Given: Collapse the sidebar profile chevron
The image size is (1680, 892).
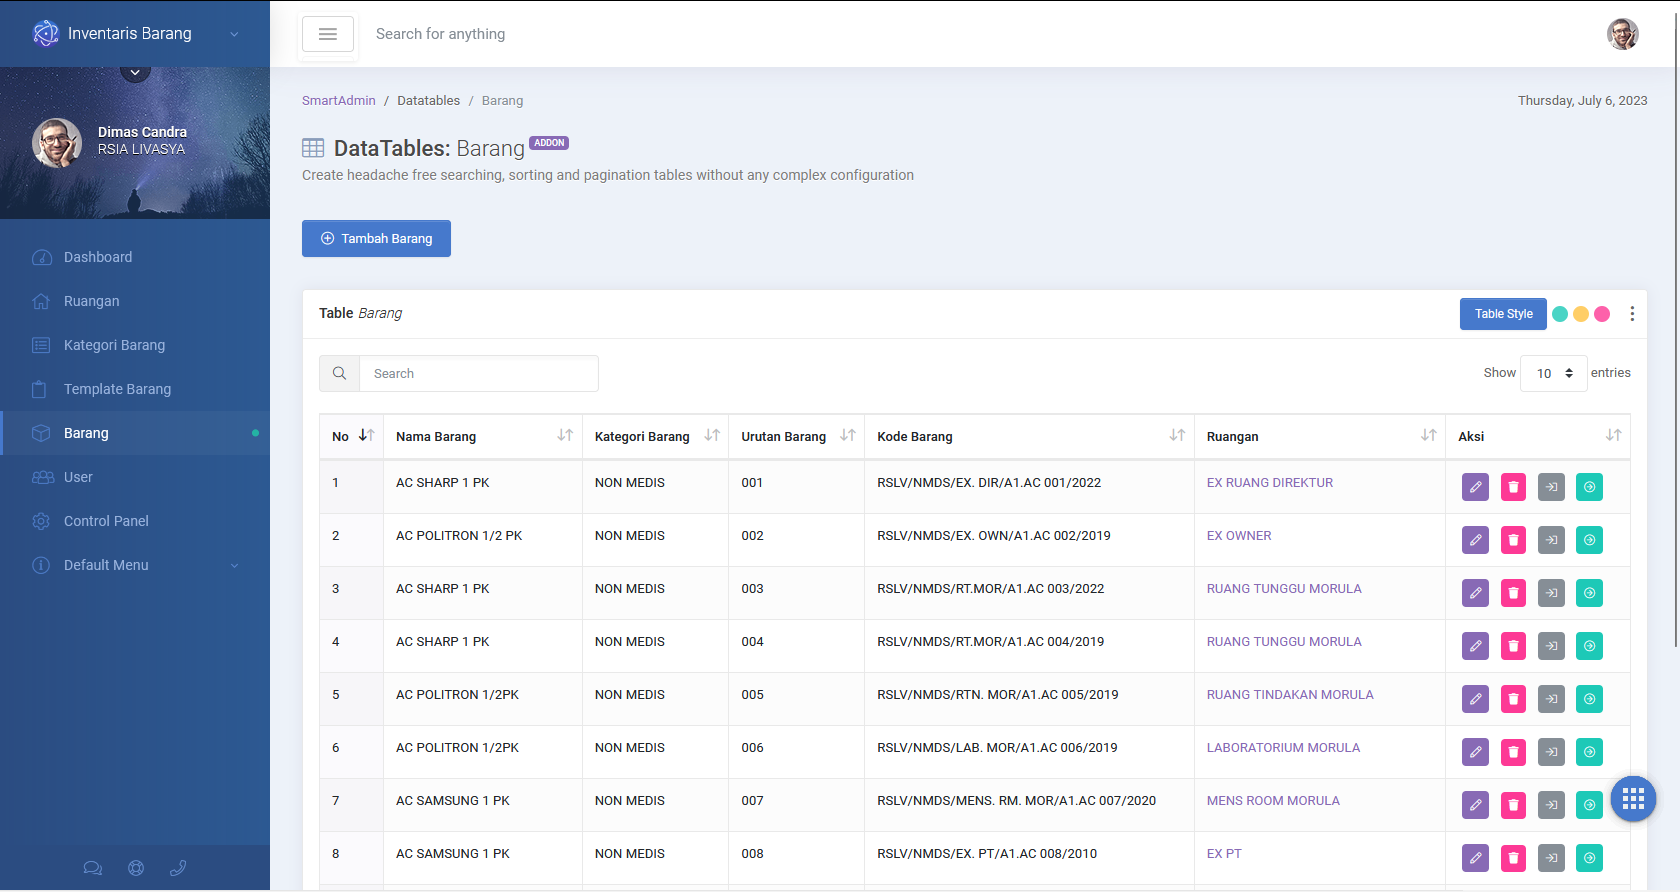Looking at the screenshot, I should pyautogui.click(x=135, y=71).
